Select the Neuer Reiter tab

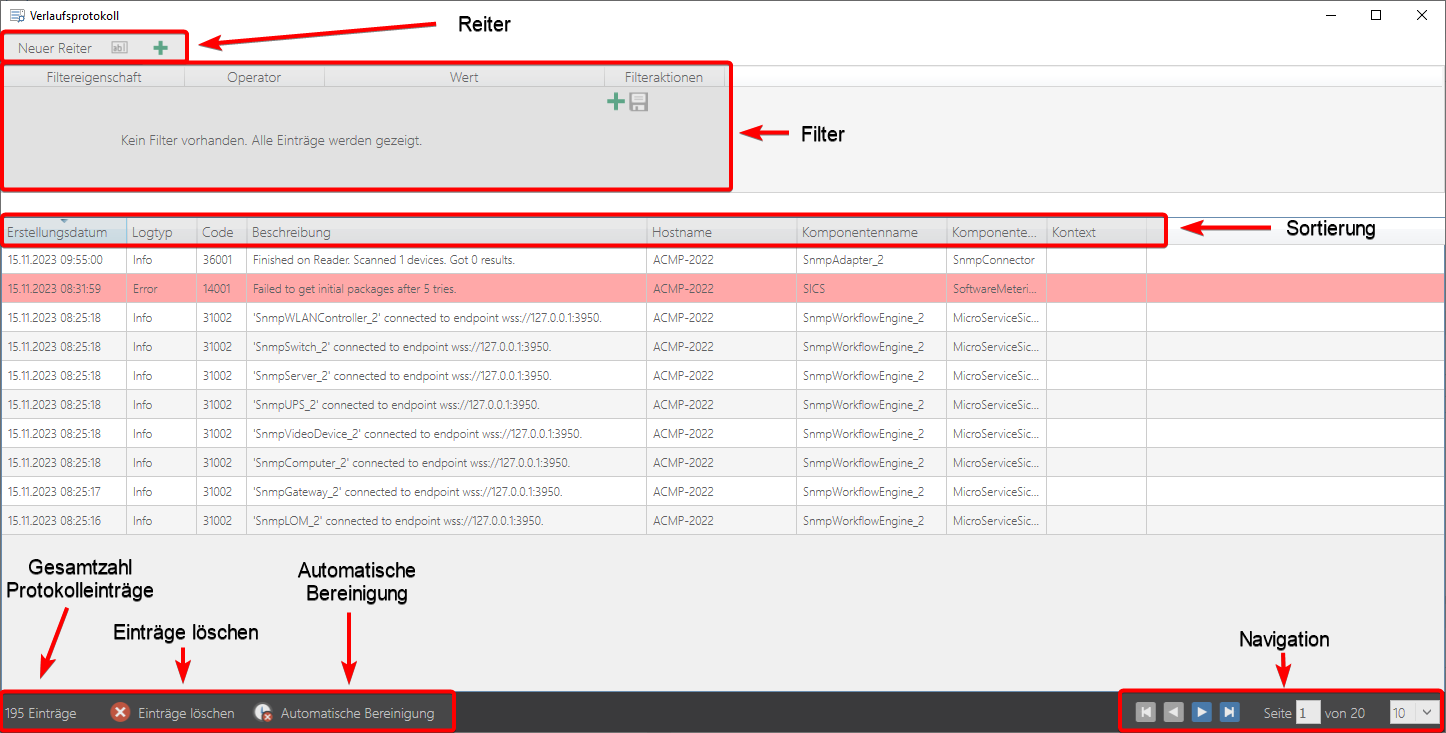click(x=55, y=48)
